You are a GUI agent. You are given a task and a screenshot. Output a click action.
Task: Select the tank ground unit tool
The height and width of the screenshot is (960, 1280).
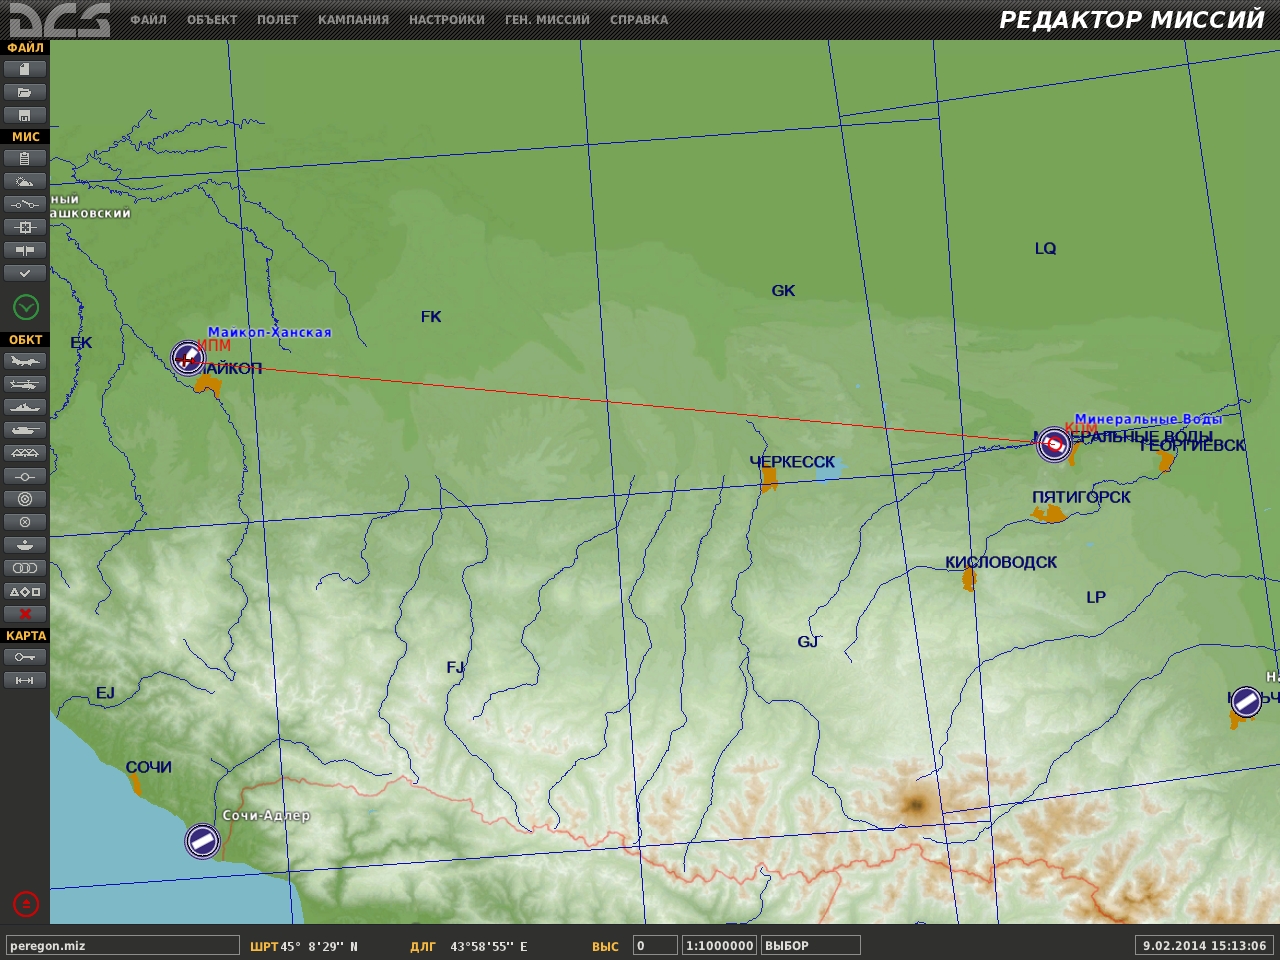click(25, 430)
